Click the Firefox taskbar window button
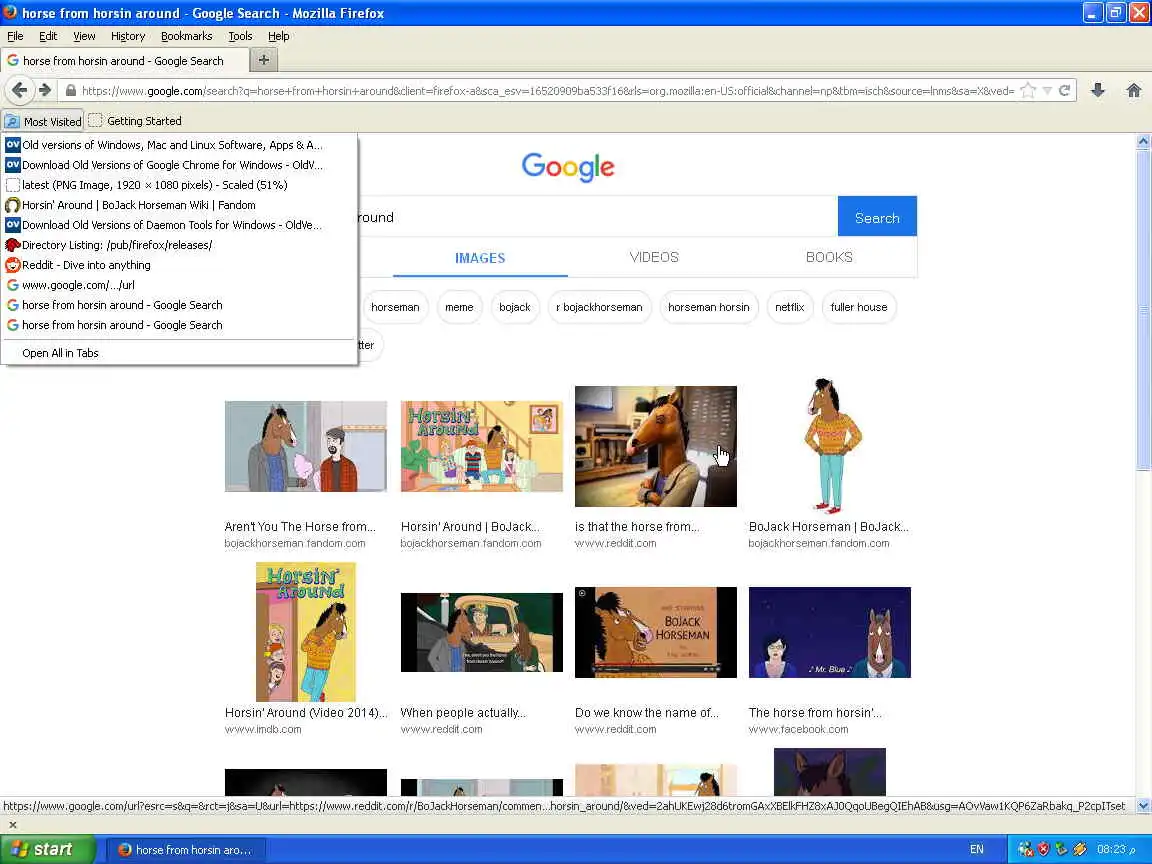Screen dimensions: 1152x864 tap(187, 850)
